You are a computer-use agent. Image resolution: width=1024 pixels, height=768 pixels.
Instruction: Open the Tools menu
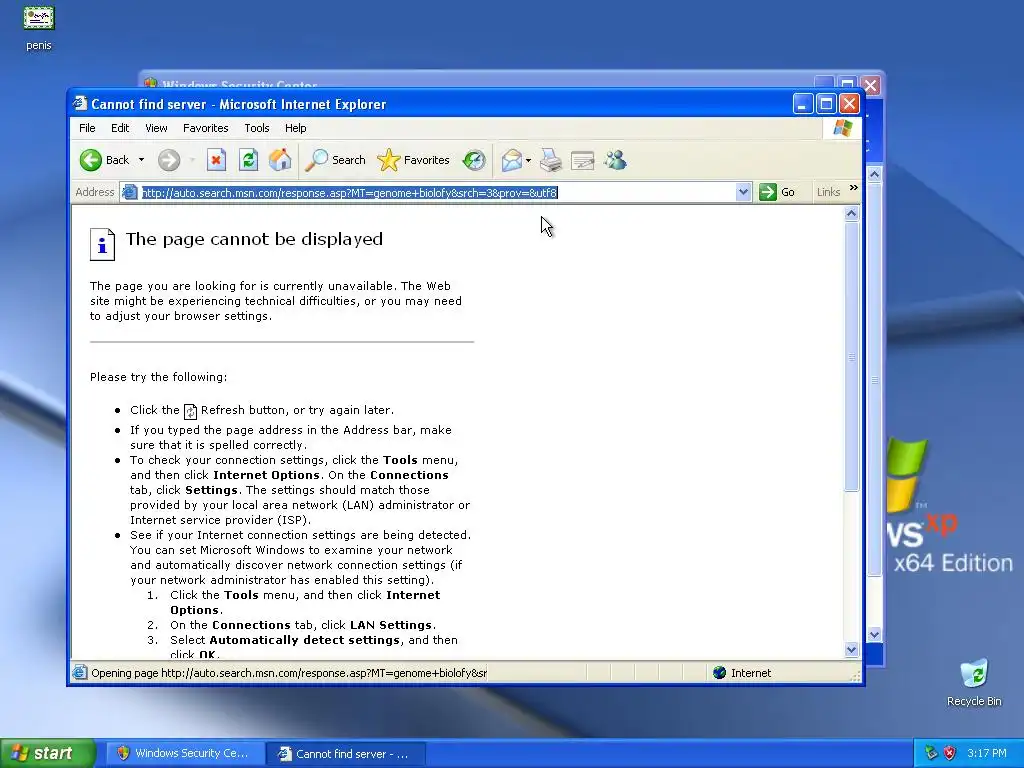257,128
